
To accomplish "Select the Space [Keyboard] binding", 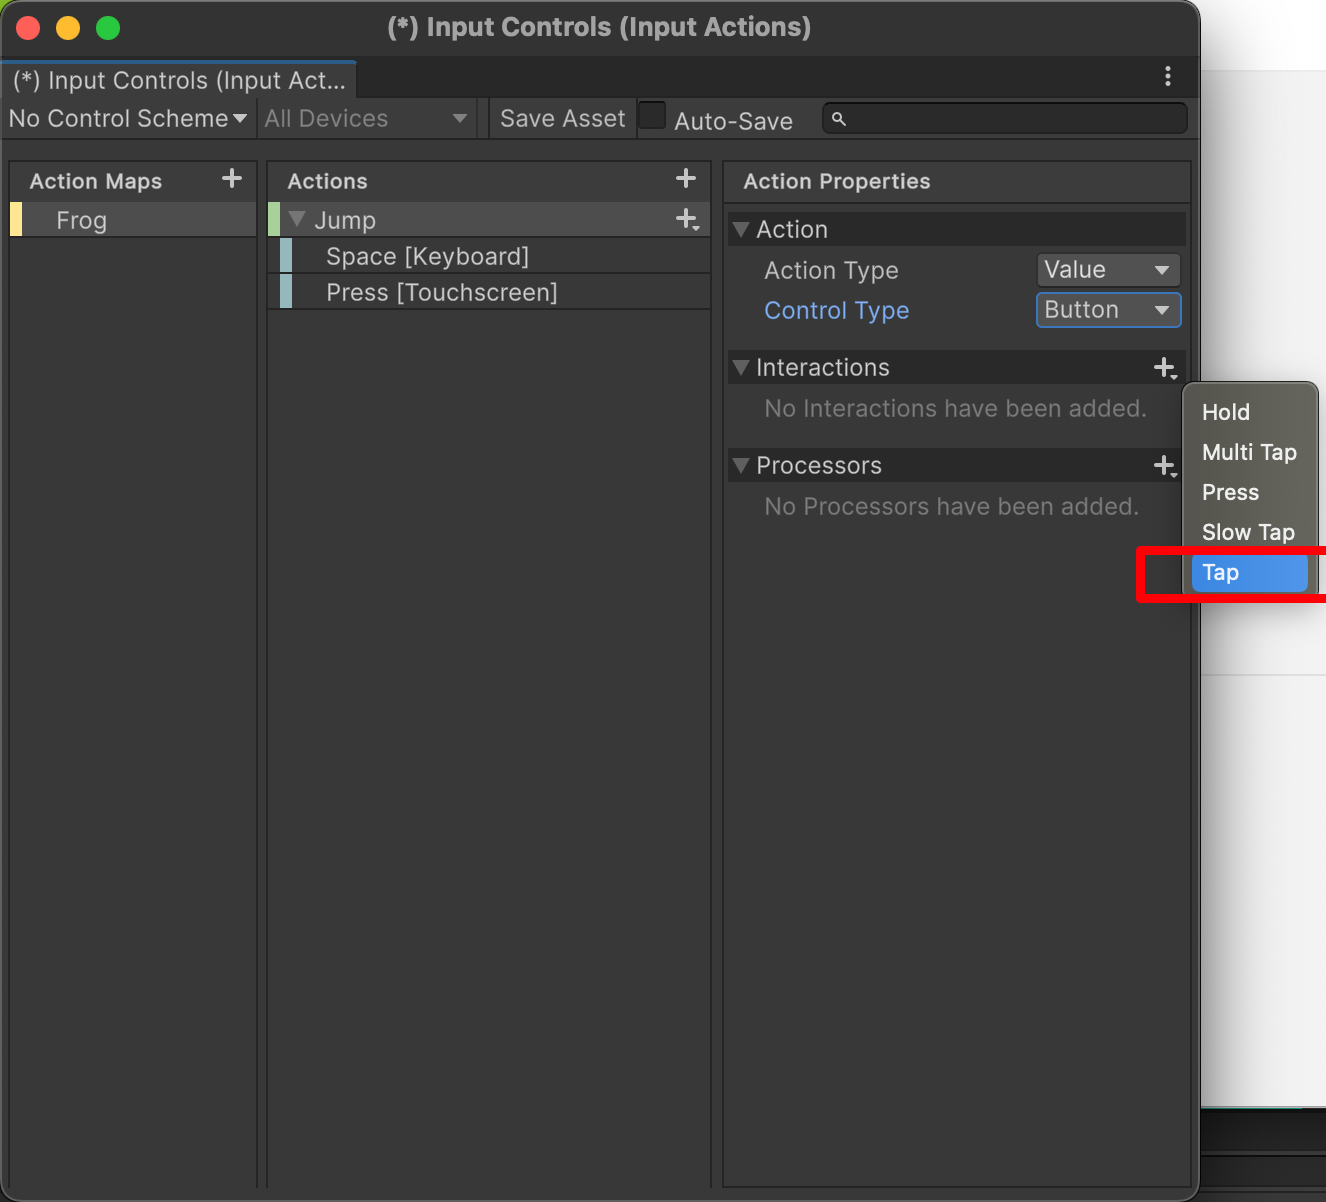I will coord(495,257).
